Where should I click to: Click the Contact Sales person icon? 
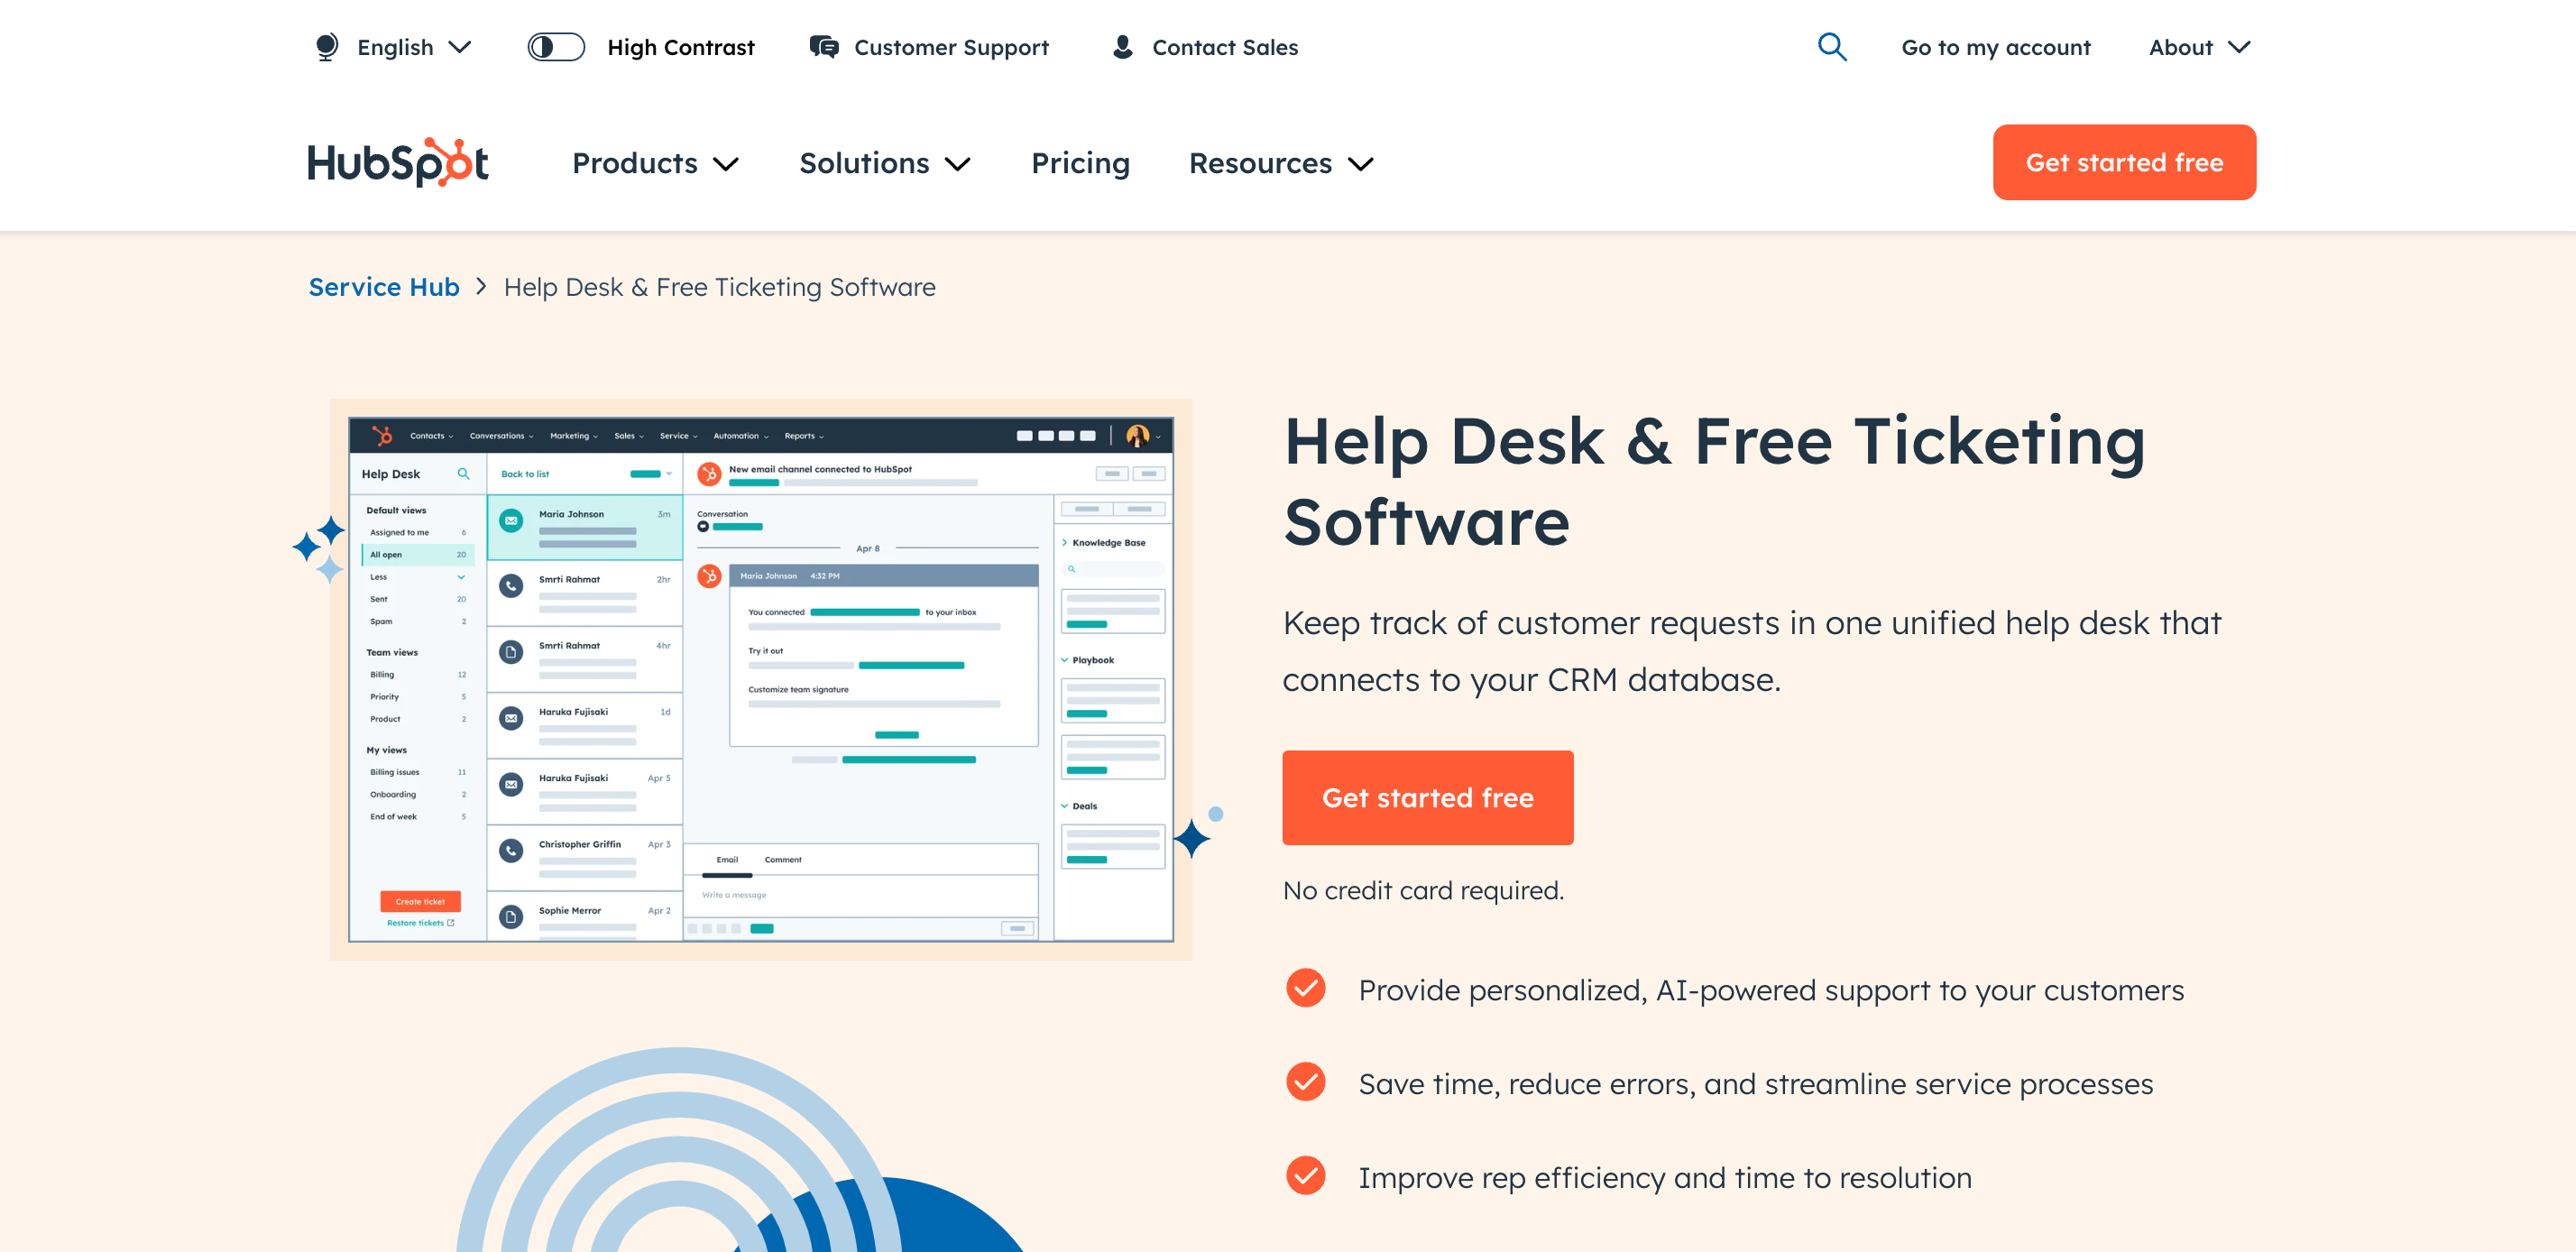click(1122, 47)
